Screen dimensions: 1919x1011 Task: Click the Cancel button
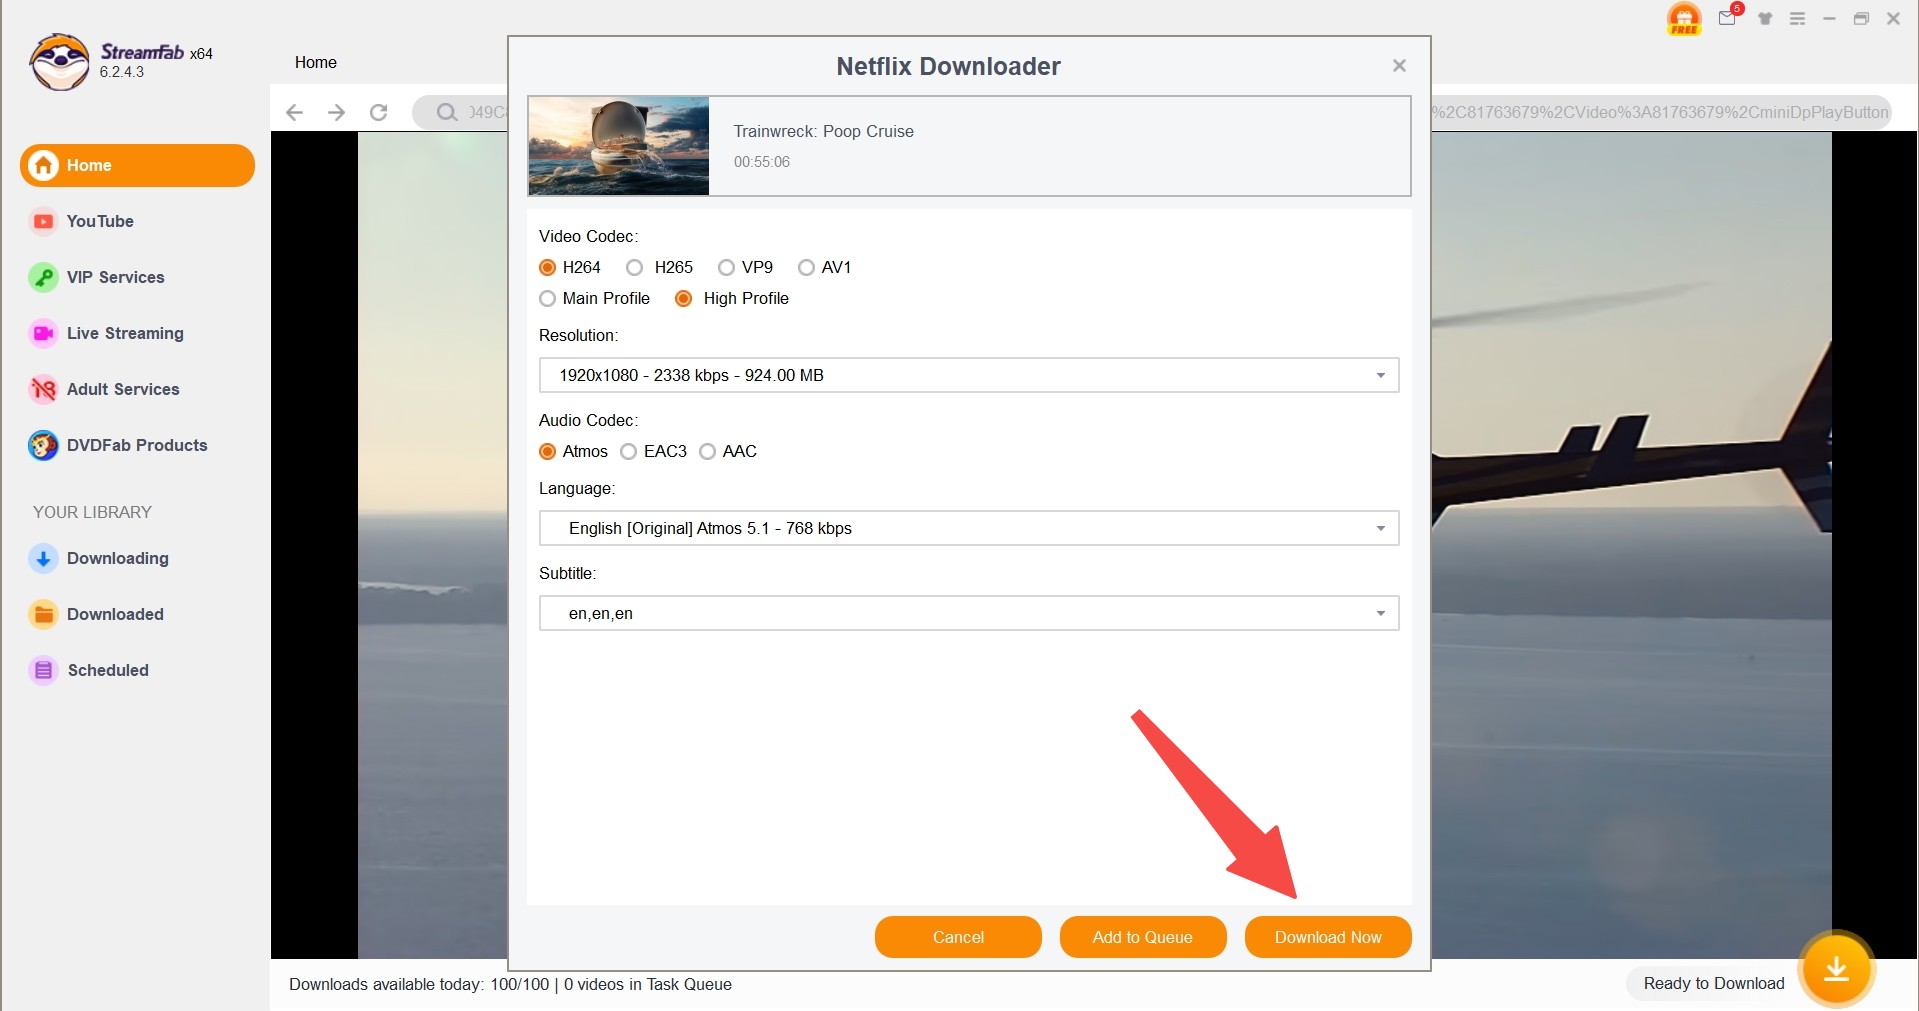pyautogui.click(x=958, y=937)
